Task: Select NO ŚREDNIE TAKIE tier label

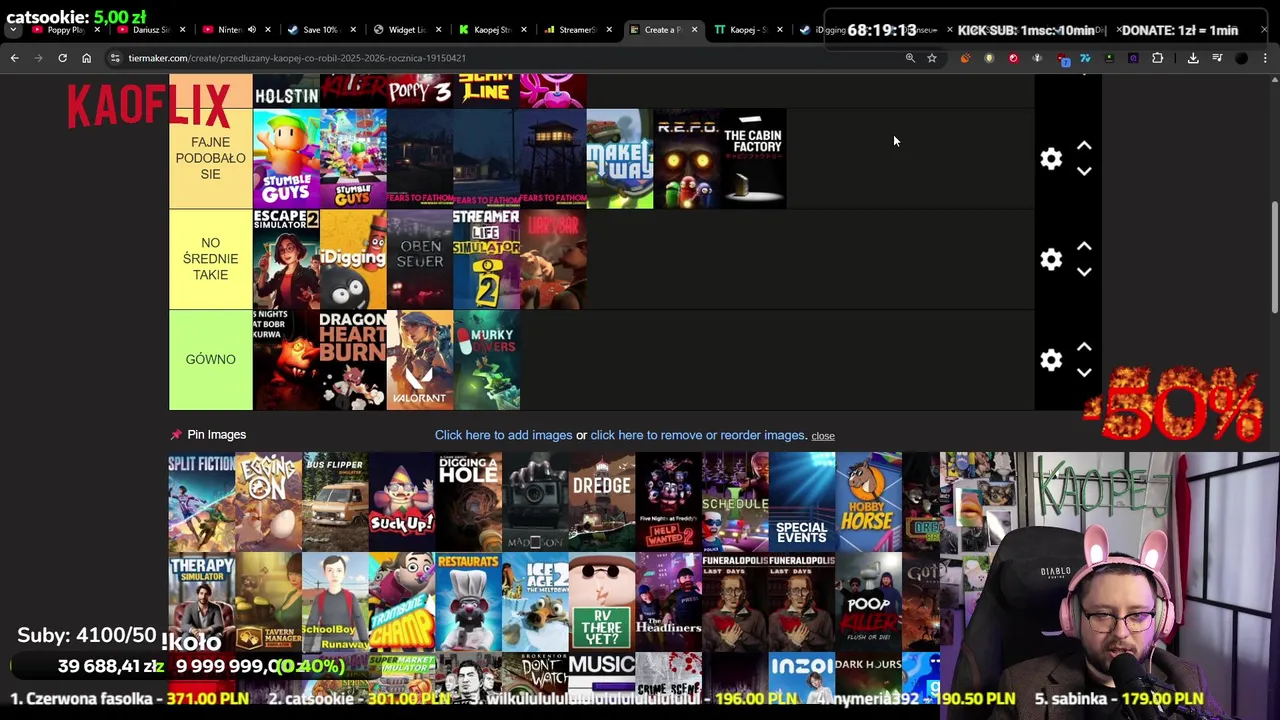Action: 210,259
